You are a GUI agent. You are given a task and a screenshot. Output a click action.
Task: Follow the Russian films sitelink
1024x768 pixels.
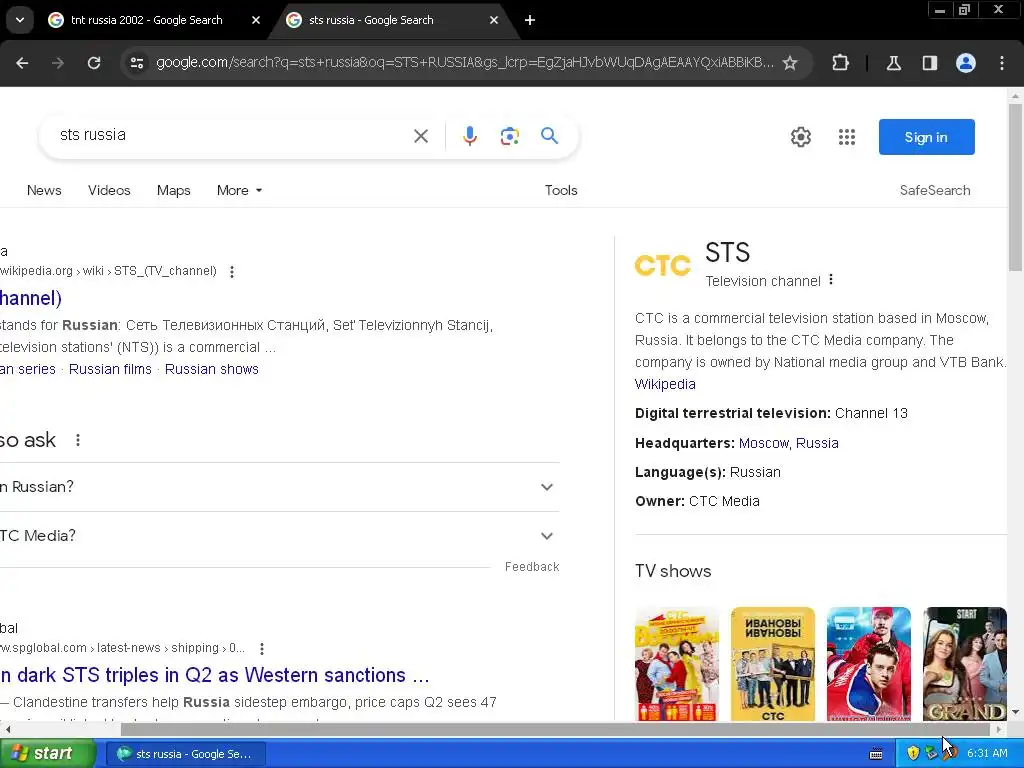(x=110, y=369)
